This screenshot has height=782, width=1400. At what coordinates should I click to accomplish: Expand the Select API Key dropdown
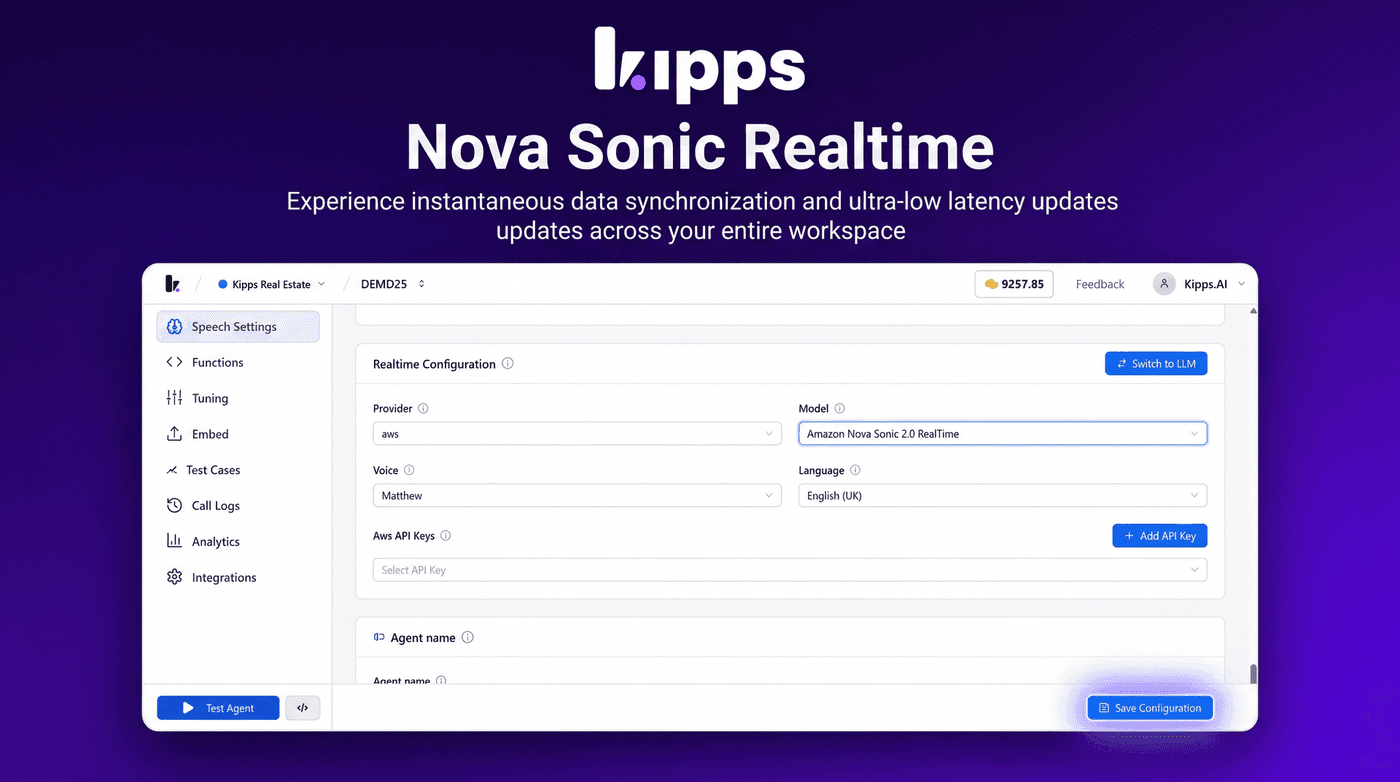tap(790, 570)
